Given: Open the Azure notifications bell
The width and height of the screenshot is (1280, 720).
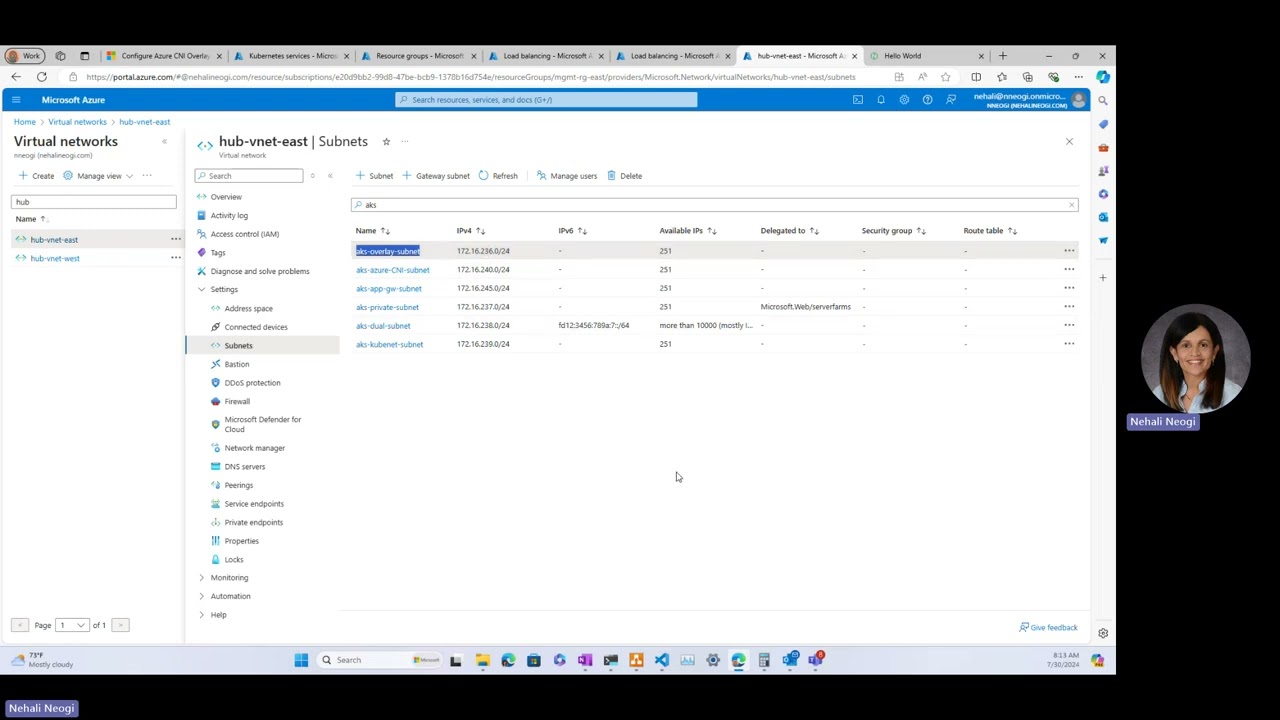Looking at the screenshot, I should coord(881,100).
